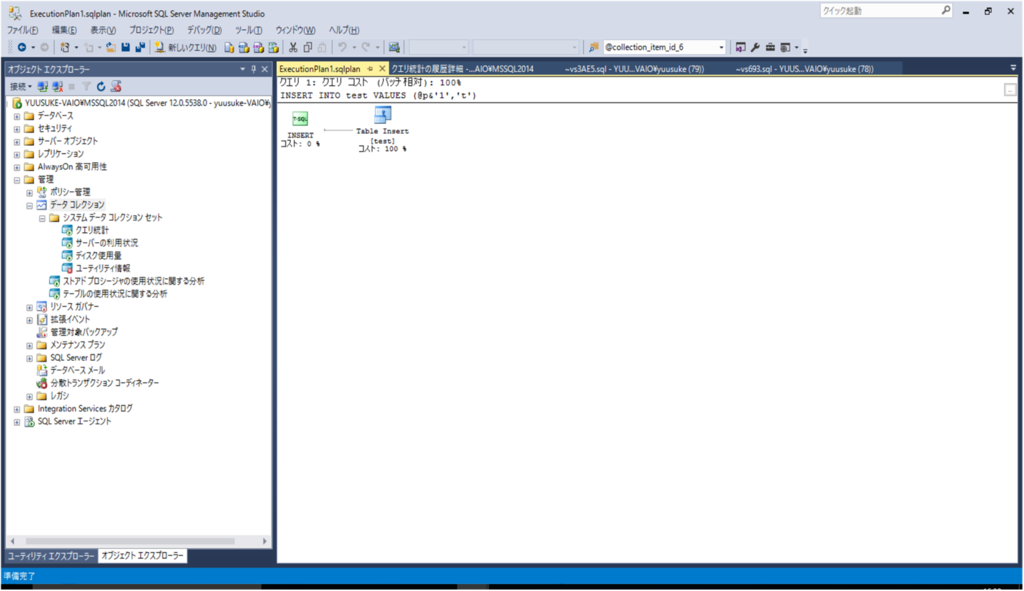The image size is (1024, 591).
Task: Click in the クイック起動 search field
Action: (x=879, y=10)
